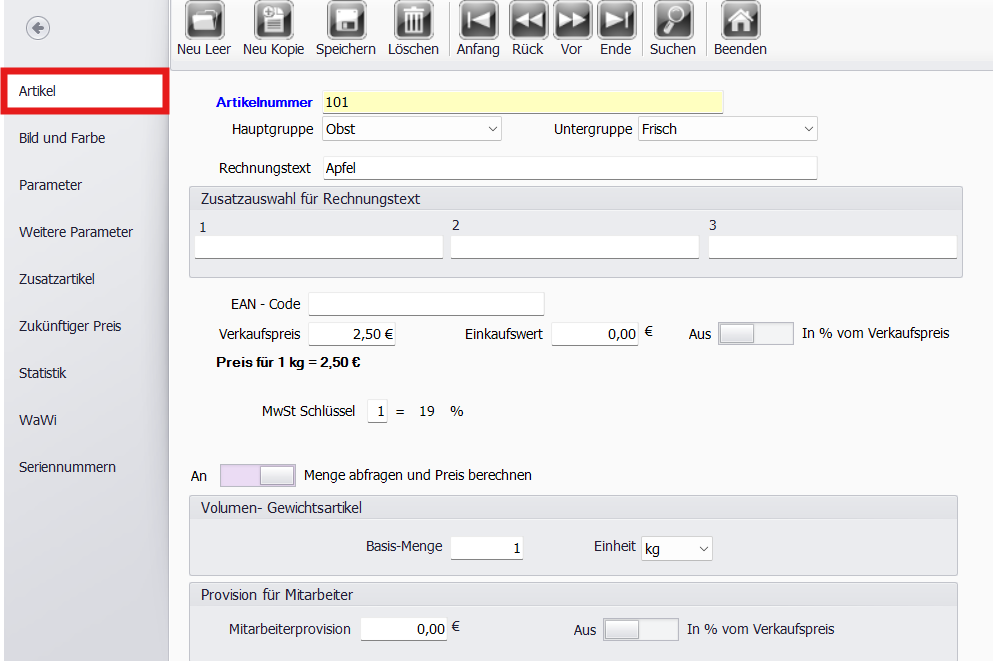This screenshot has height=661, width=993.
Task: Open search with Suchen magnifier icon
Action: pyautogui.click(x=673, y=21)
